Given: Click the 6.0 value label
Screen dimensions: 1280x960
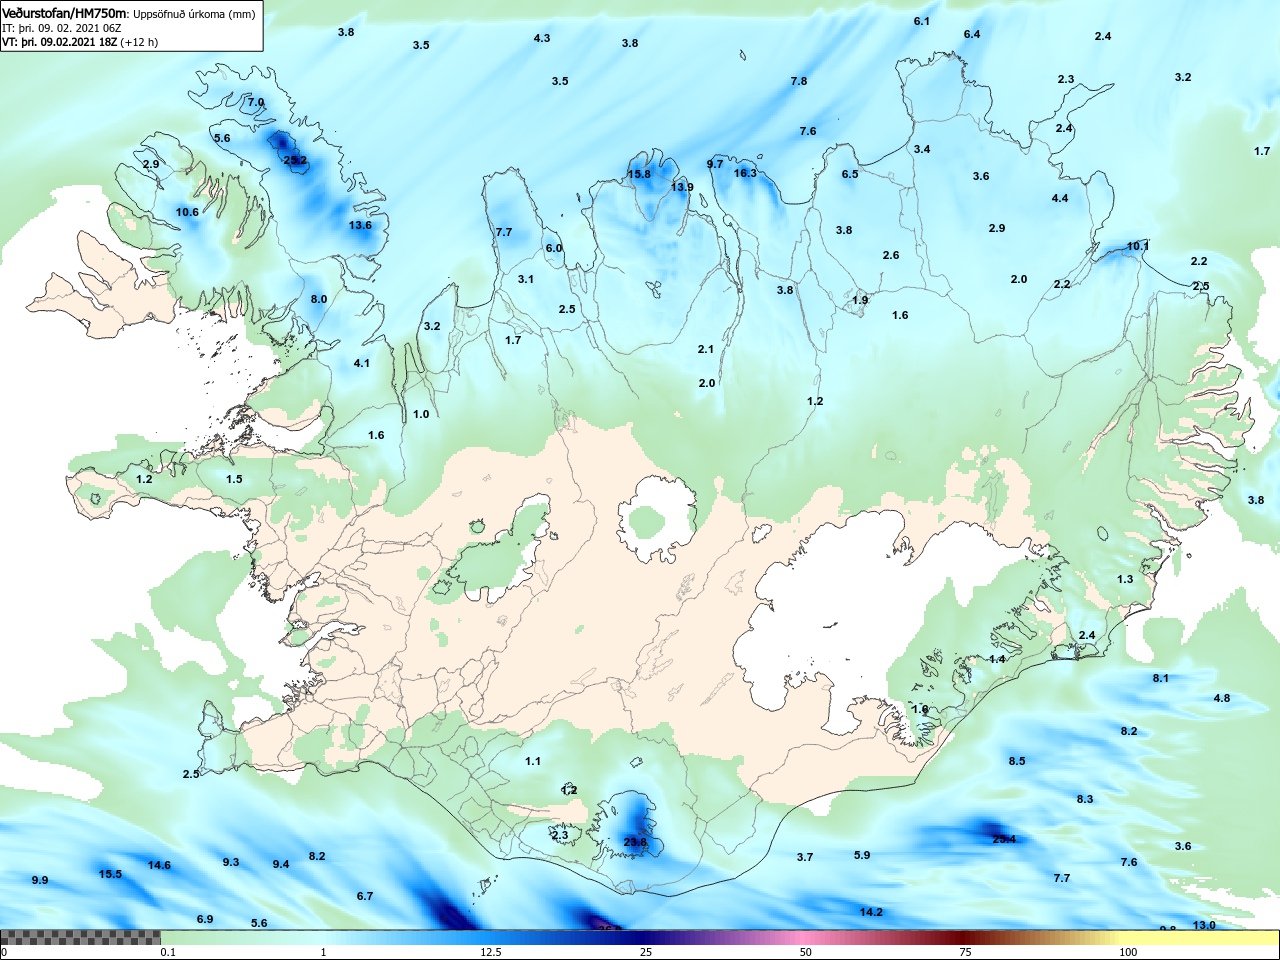Looking at the screenshot, I should click(x=554, y=248).
